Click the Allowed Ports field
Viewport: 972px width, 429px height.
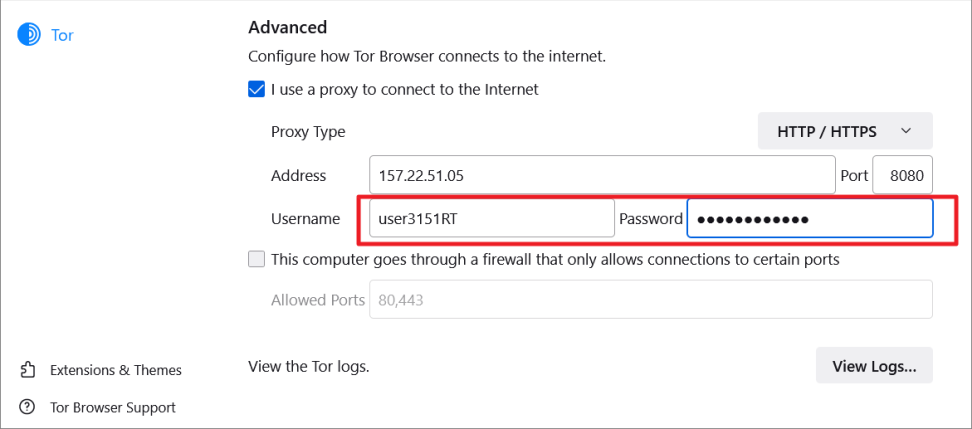[x=651, y=299]
